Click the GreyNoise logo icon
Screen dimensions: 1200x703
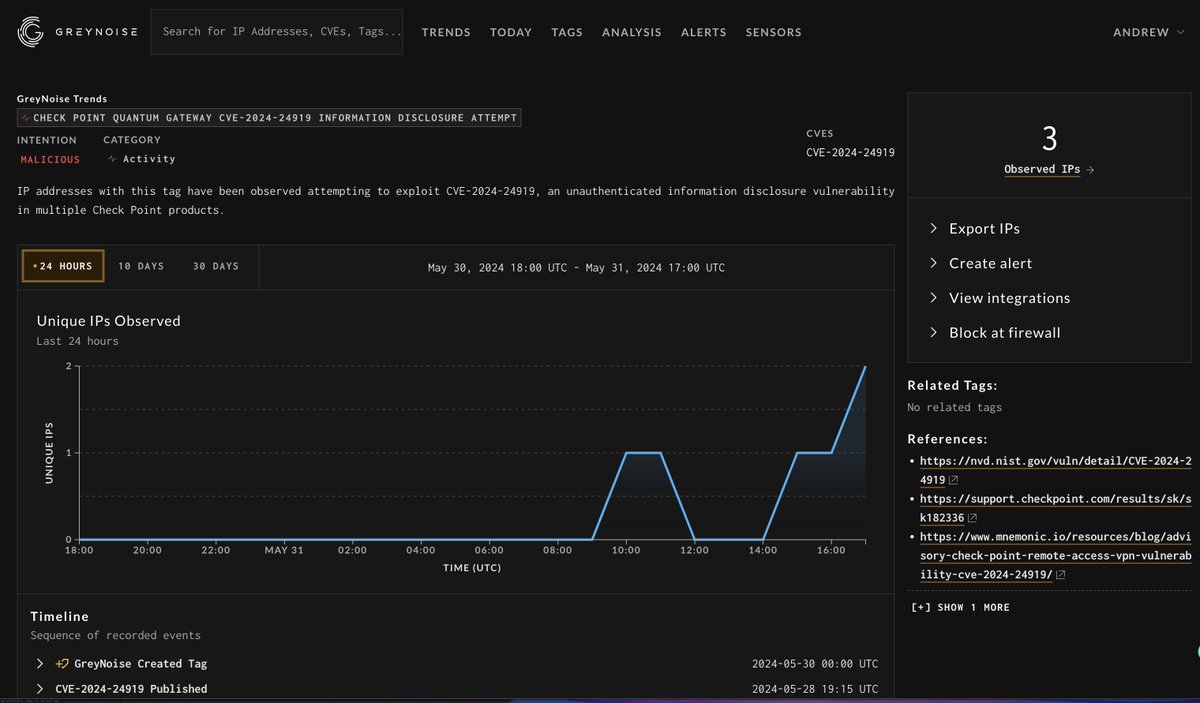click(29, 31)
